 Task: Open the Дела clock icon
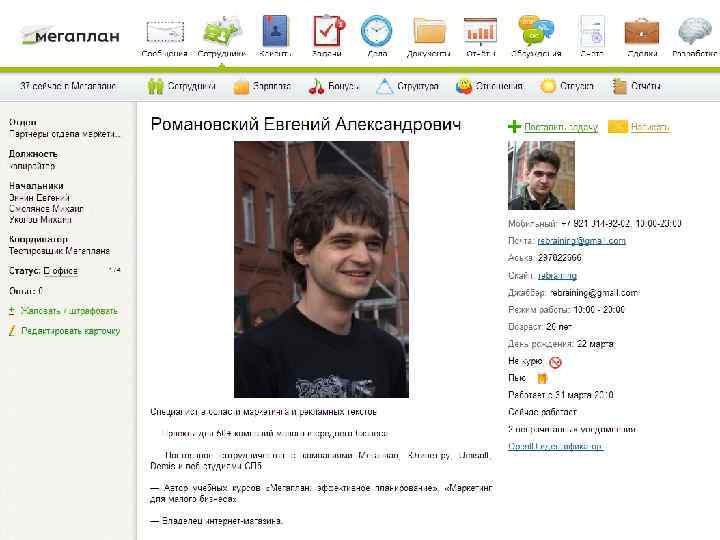click(377, 31)
